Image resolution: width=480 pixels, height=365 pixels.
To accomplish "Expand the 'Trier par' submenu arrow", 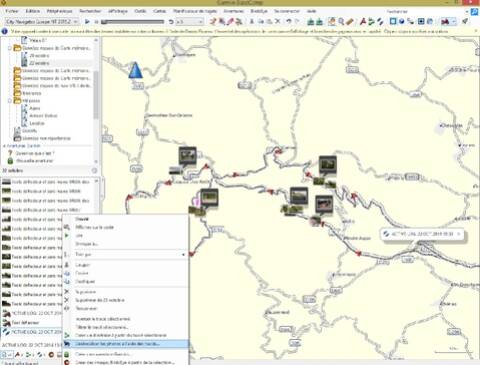I will [x=183, y=254].
